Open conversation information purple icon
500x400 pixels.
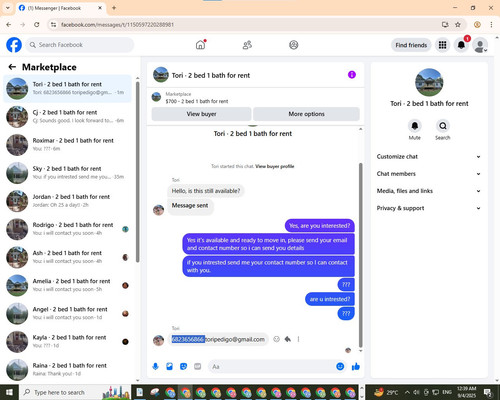click(x=352, y=75)
